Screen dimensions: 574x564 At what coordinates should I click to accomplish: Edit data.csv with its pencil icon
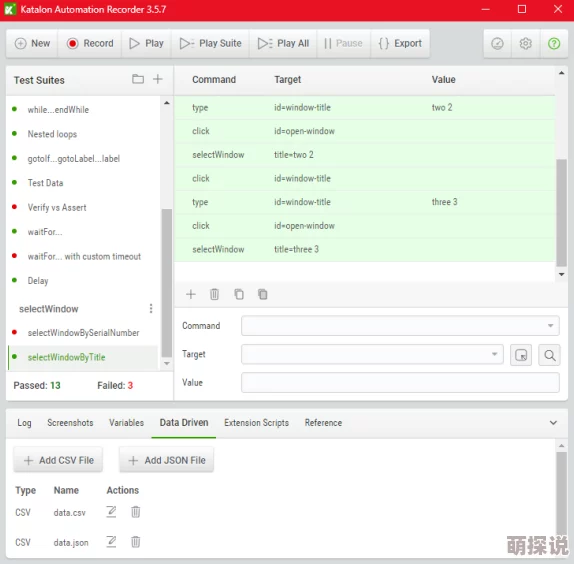pos(111,512)
